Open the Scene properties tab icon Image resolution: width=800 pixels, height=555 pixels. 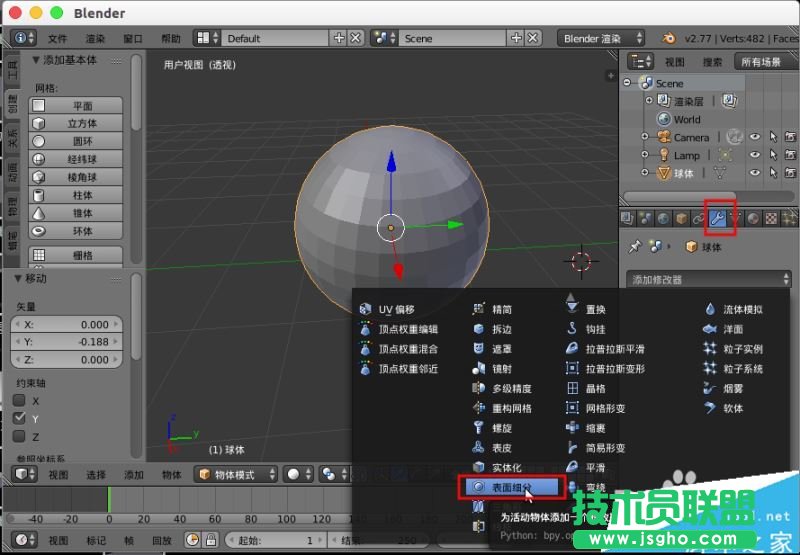pos(645,219)
